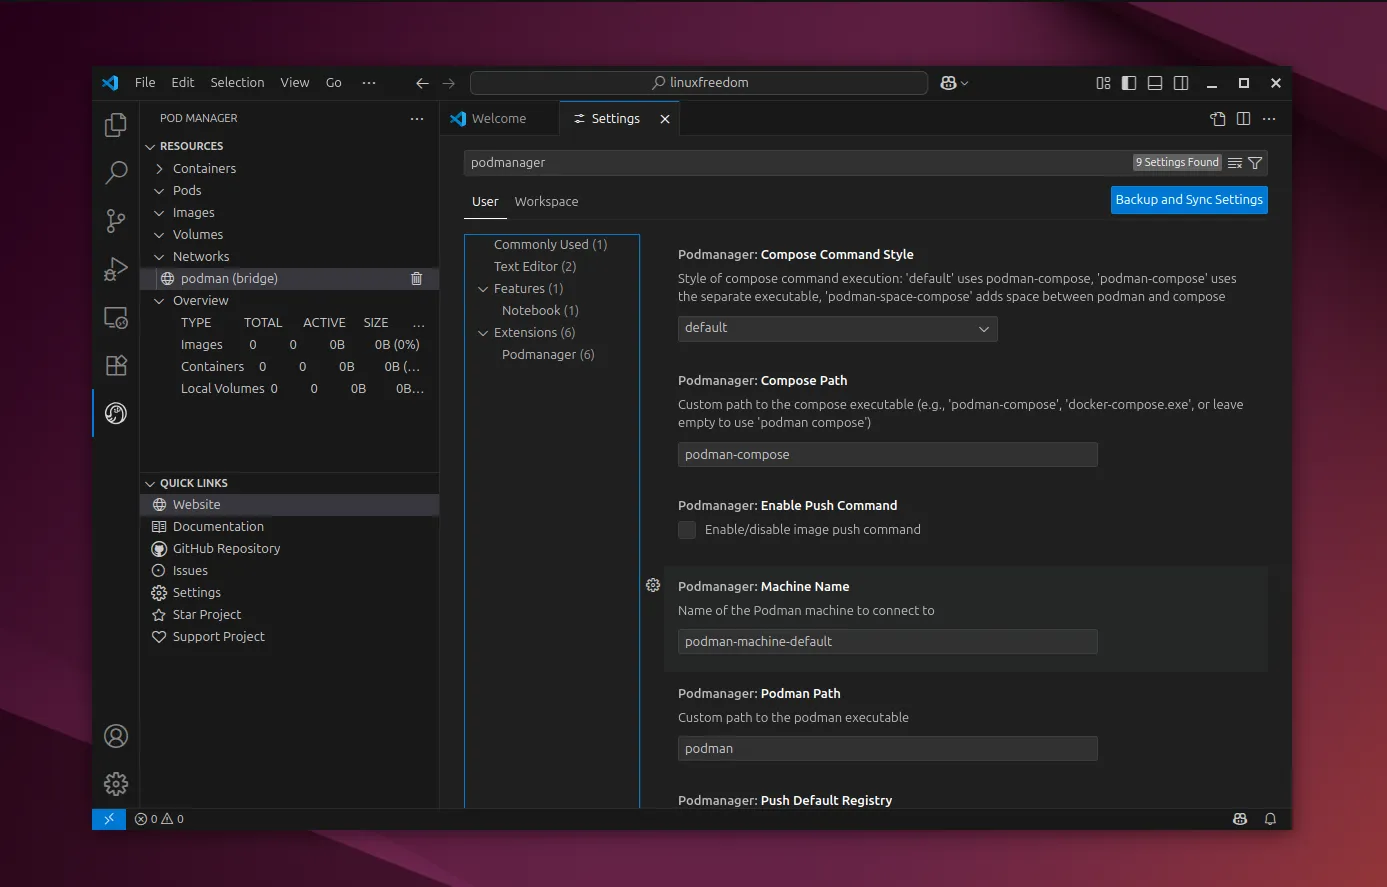Enable the image push command checkbox
This screenshot has width=1387, height=887.
click(x=687, y=529)
